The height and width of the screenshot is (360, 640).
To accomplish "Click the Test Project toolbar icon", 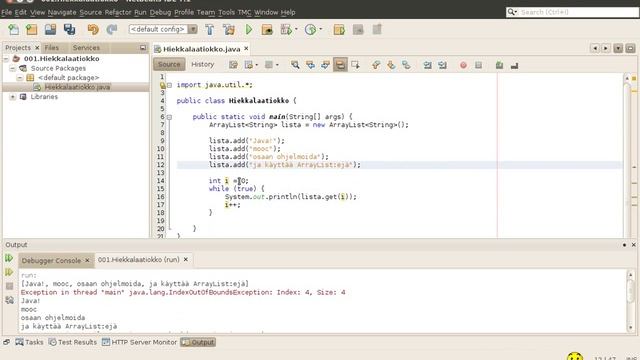I will click(x=287, y=29).
